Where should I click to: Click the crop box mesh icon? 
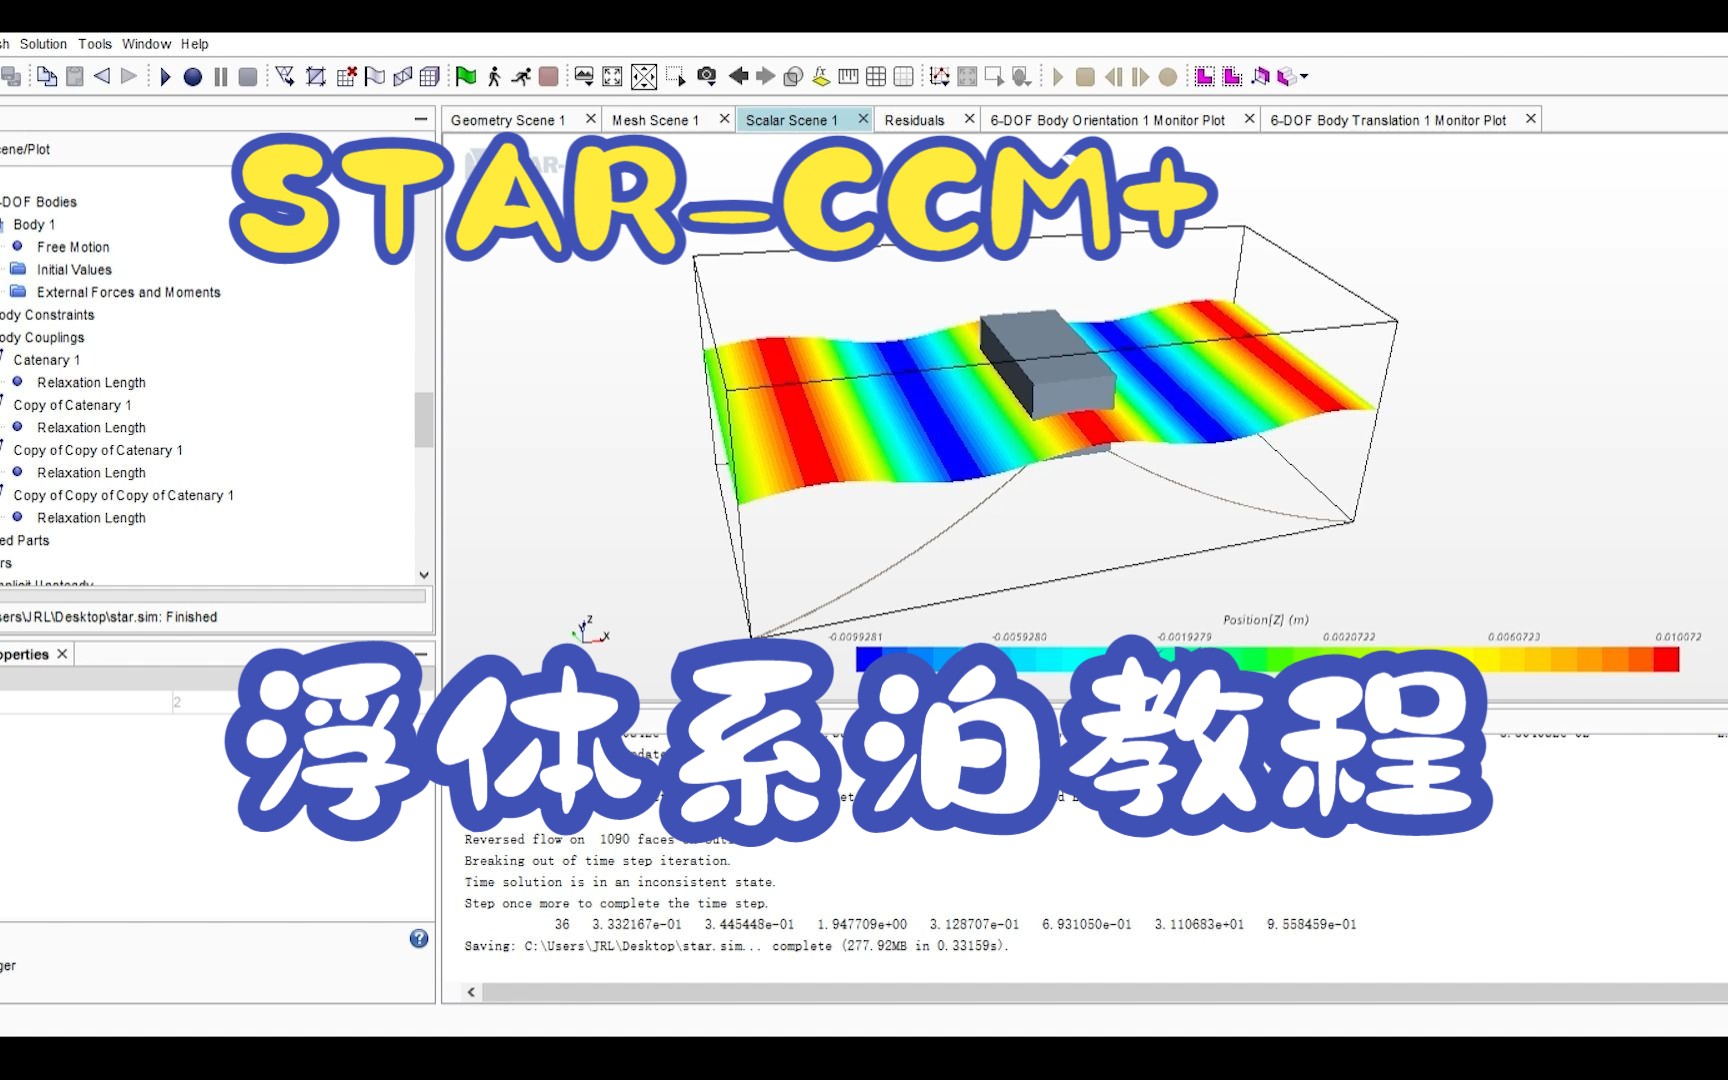316,76
